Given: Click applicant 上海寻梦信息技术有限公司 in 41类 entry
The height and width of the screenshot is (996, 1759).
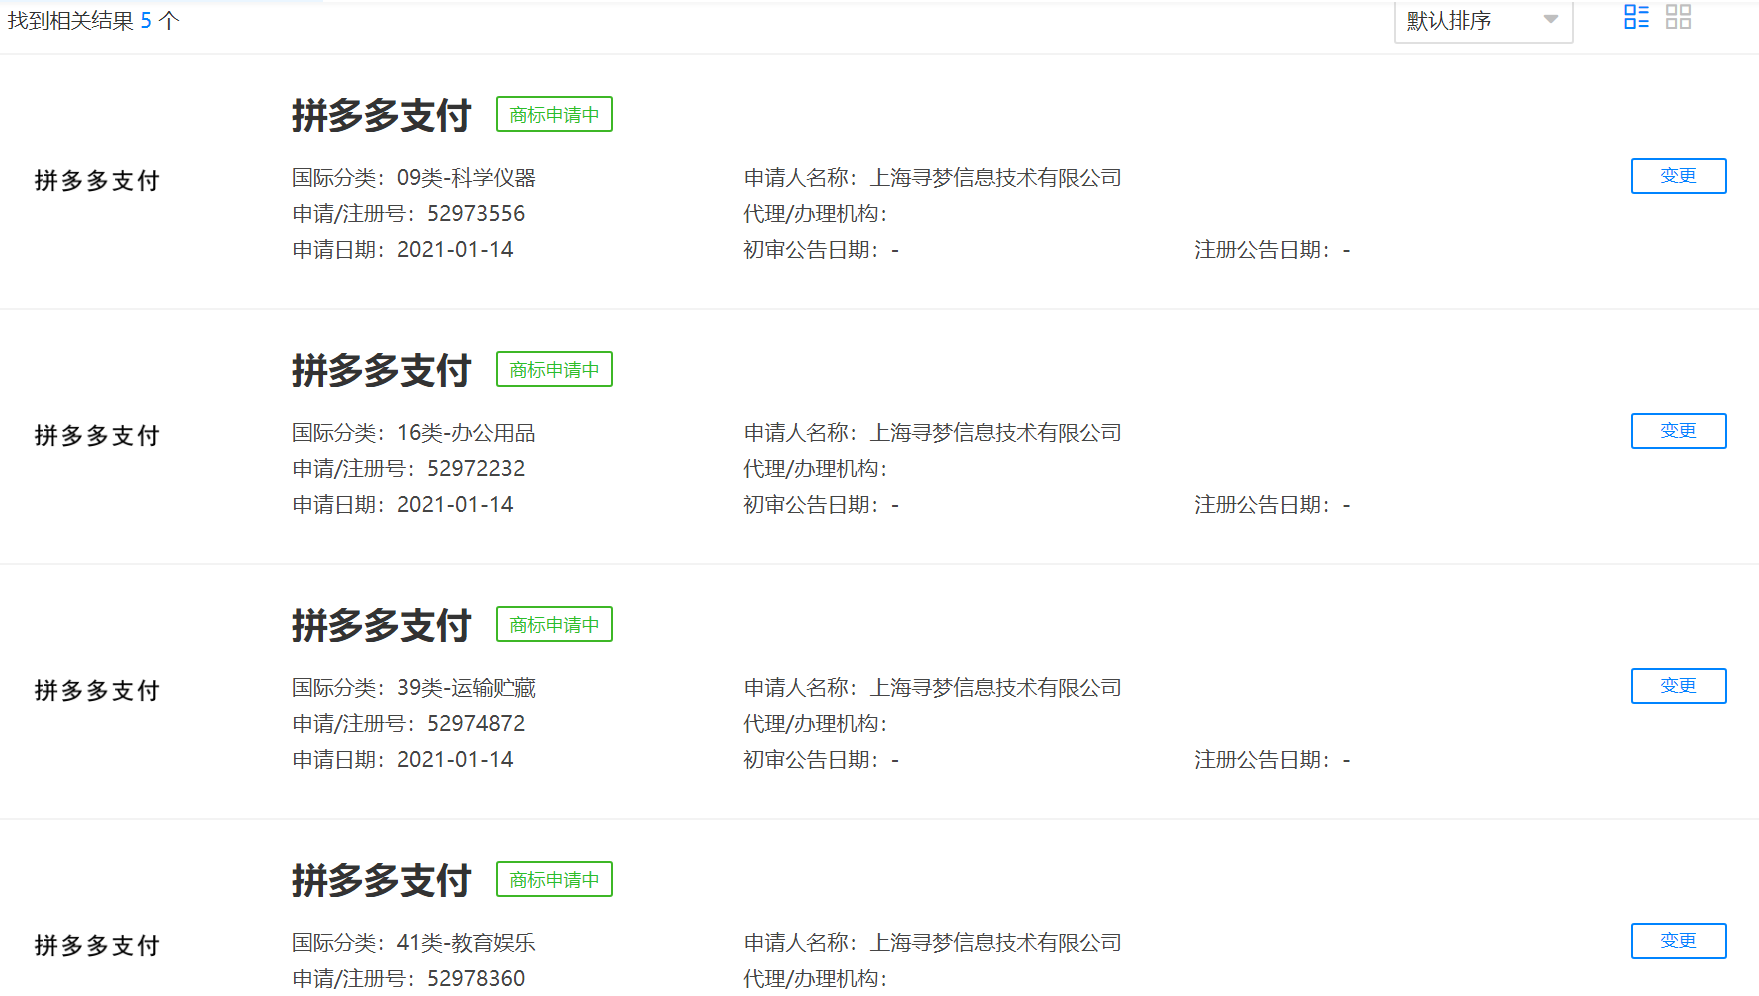Looking at the screenshot, I should [995, 943].
